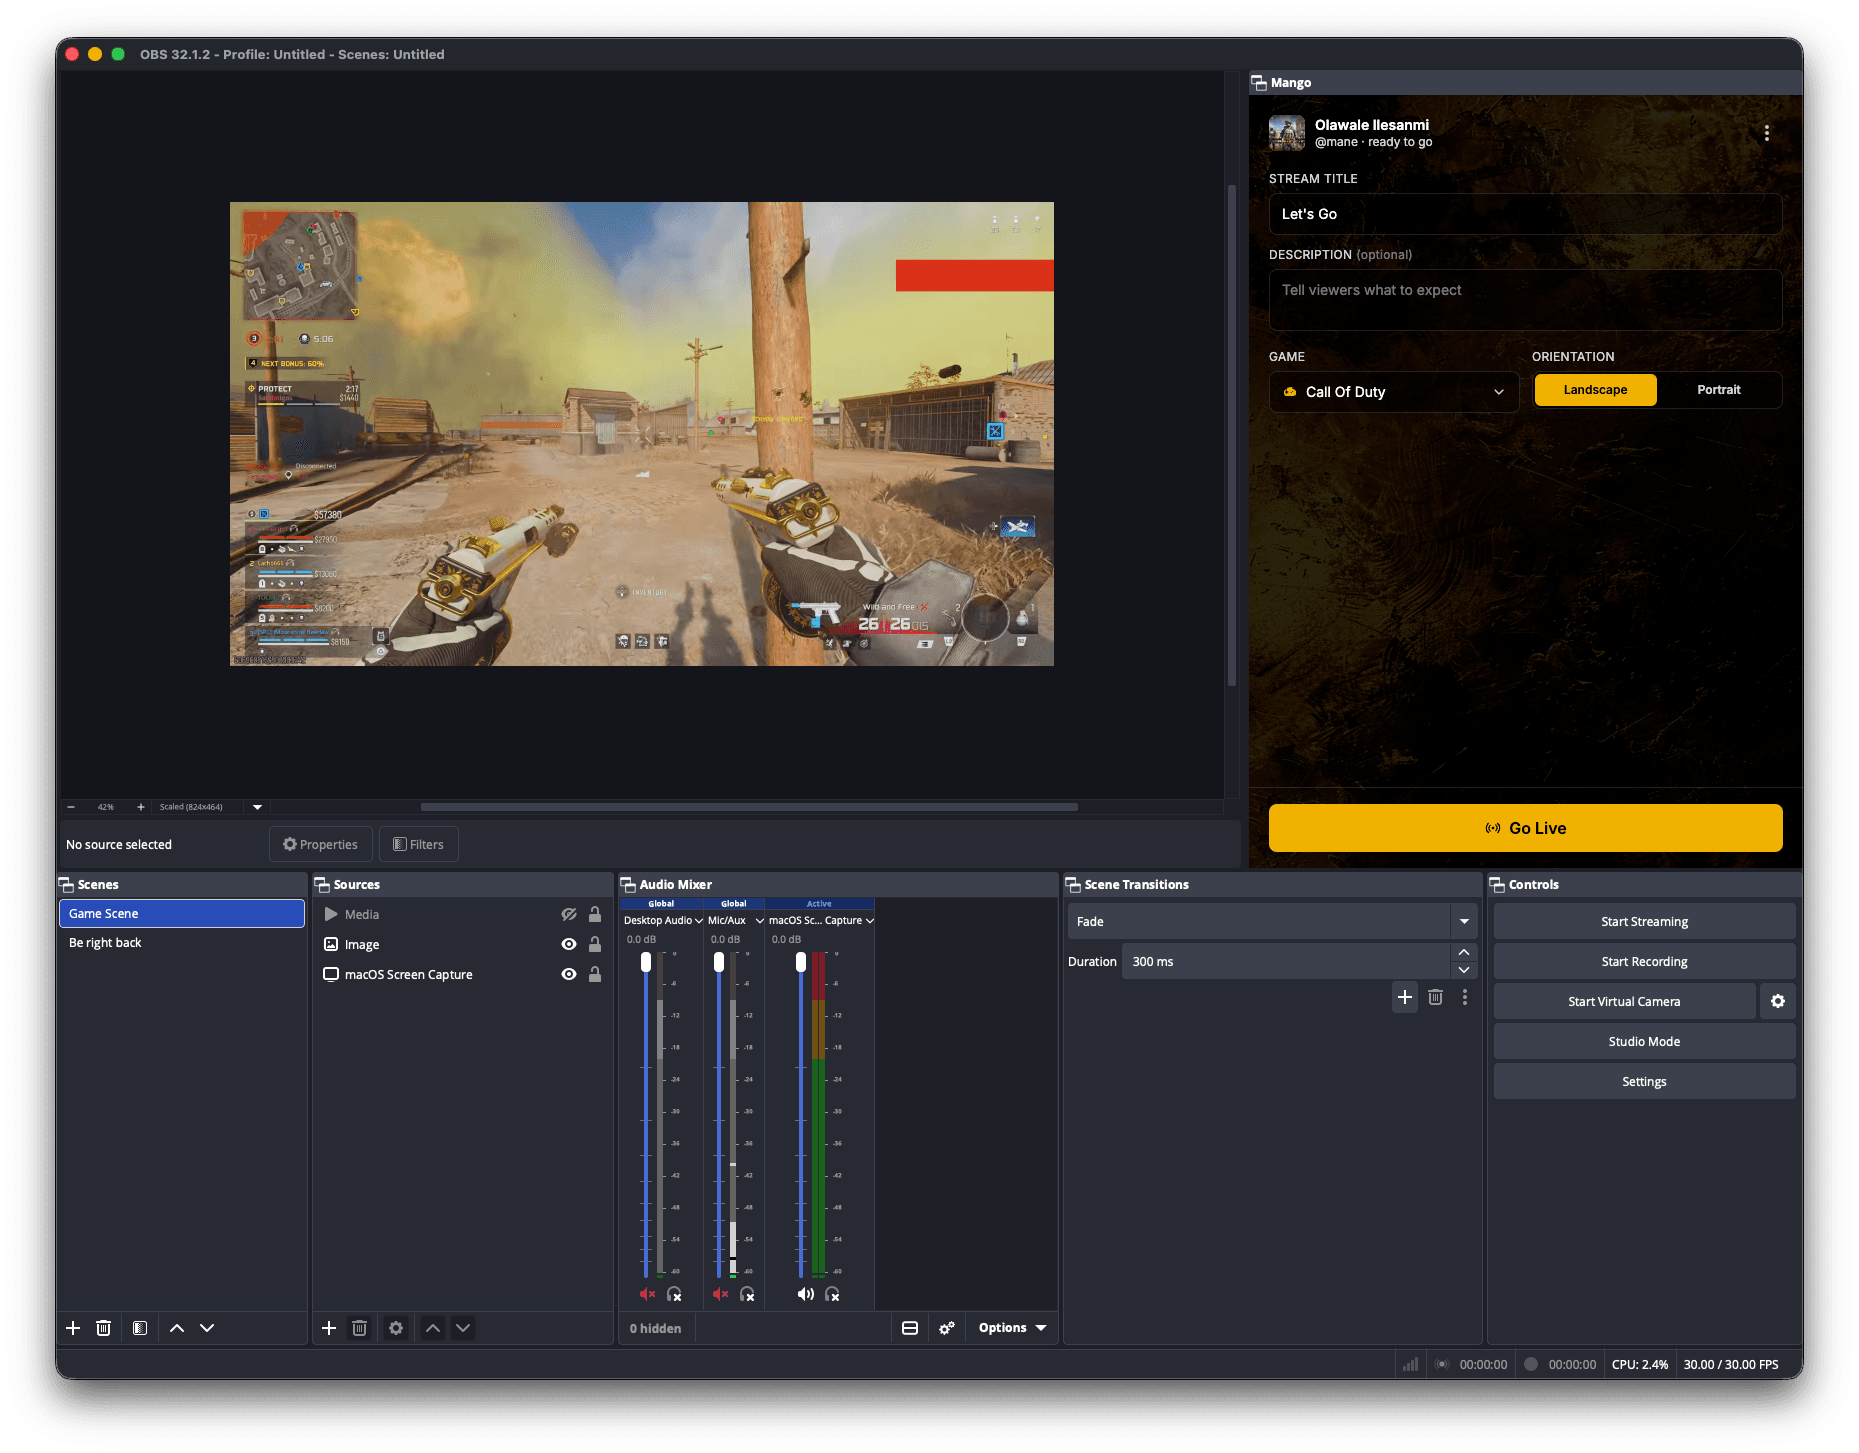Move scene down with arrow in Scenes panel
1859x1453 pixels.
point(207,1328)
